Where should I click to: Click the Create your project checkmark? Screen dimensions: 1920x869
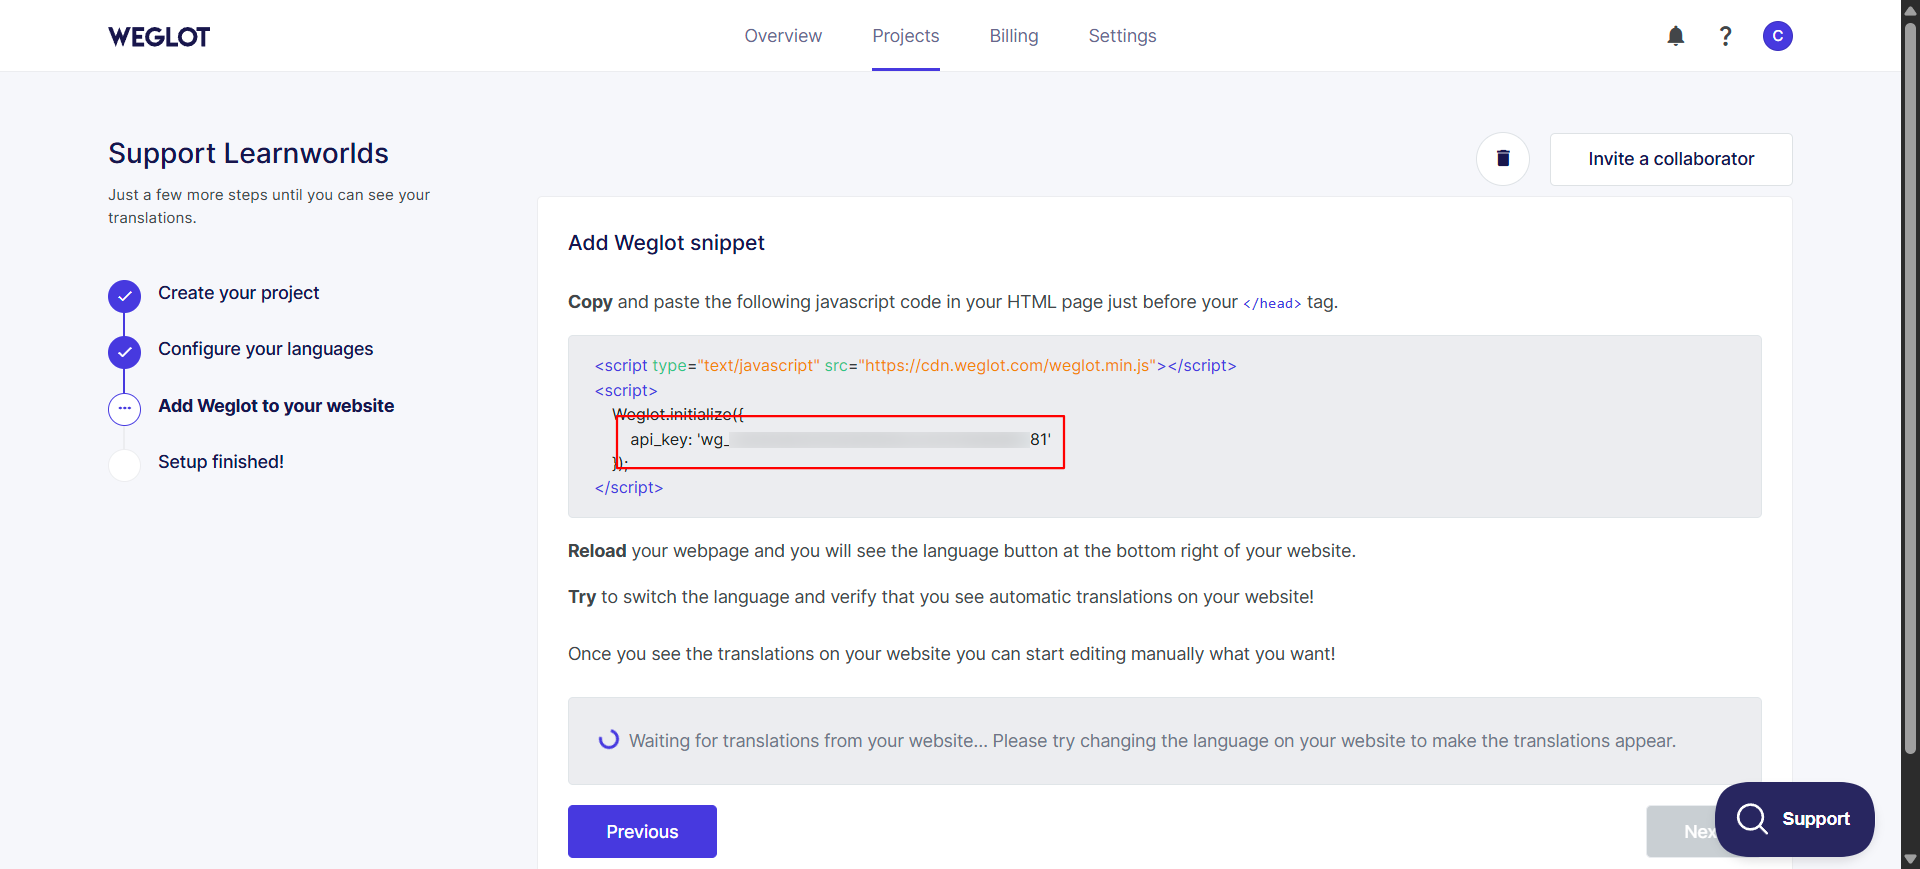(124, 296)
